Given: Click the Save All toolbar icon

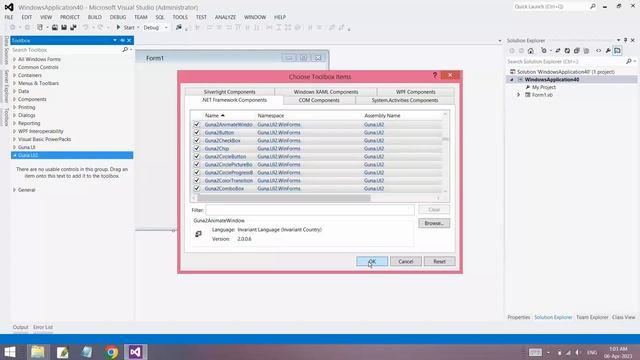Looking at the screenshot, I should click(73, 27).
